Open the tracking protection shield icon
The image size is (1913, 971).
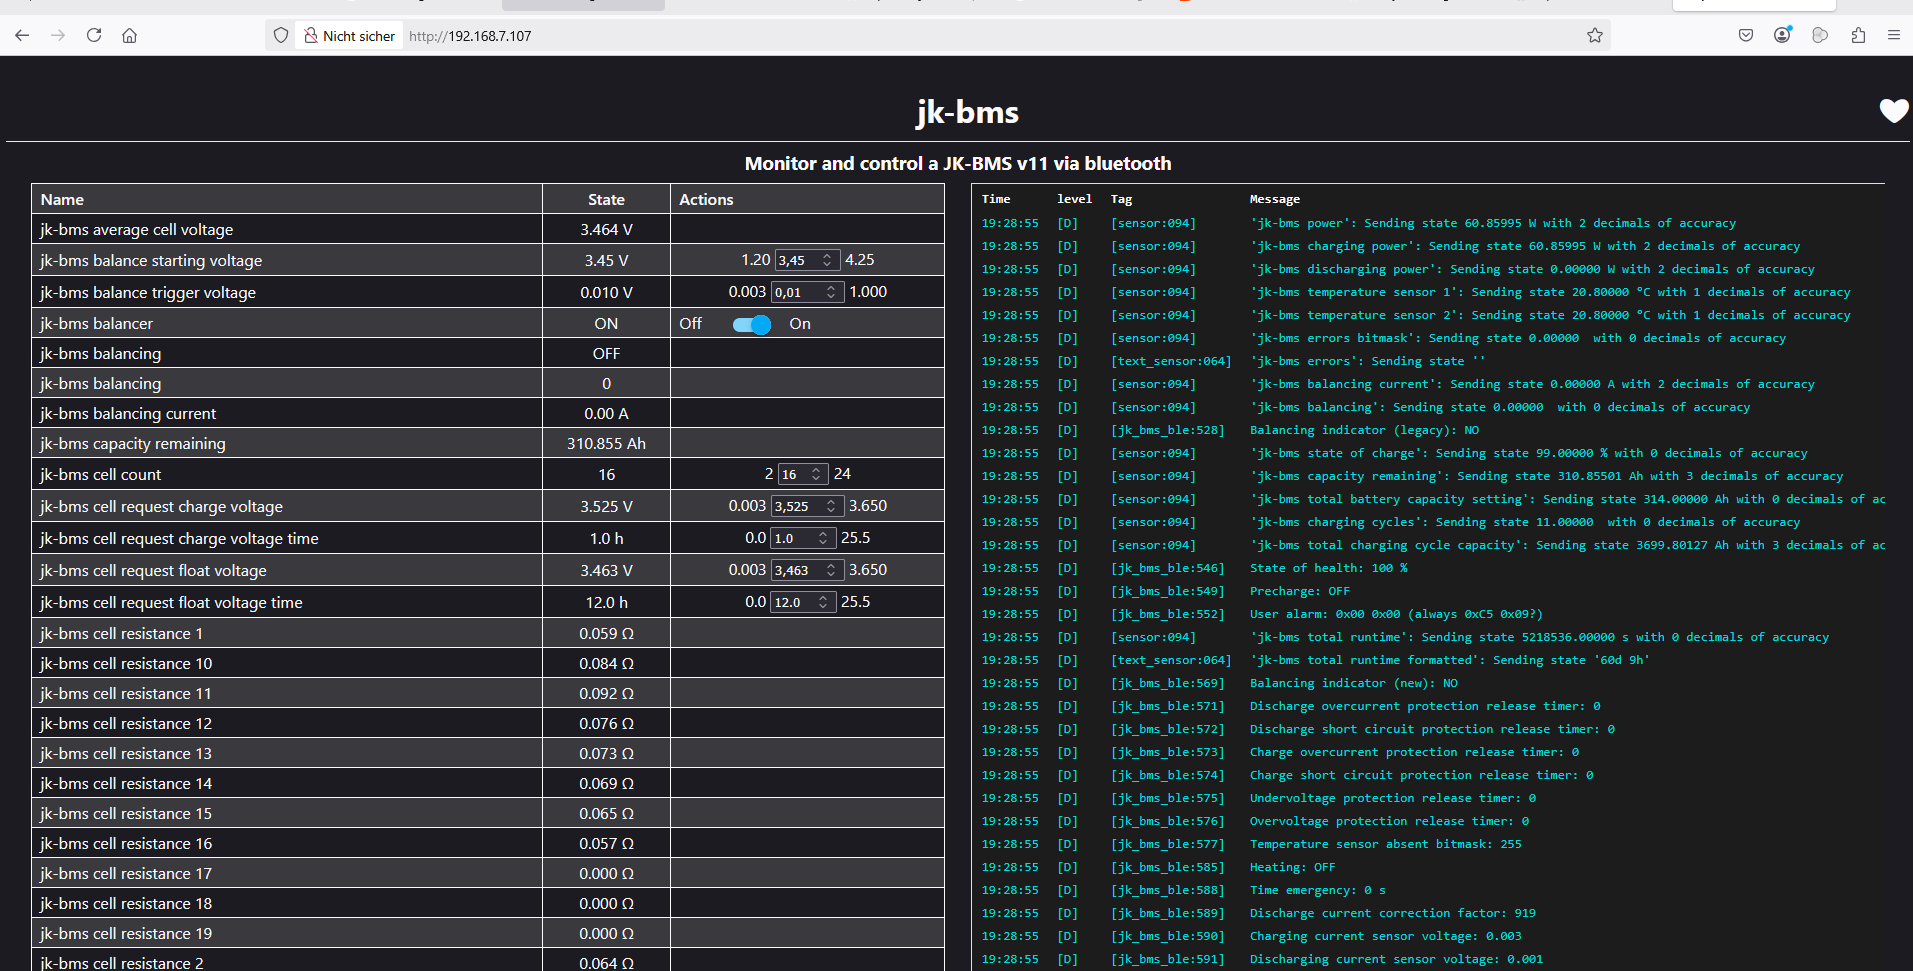281,35
